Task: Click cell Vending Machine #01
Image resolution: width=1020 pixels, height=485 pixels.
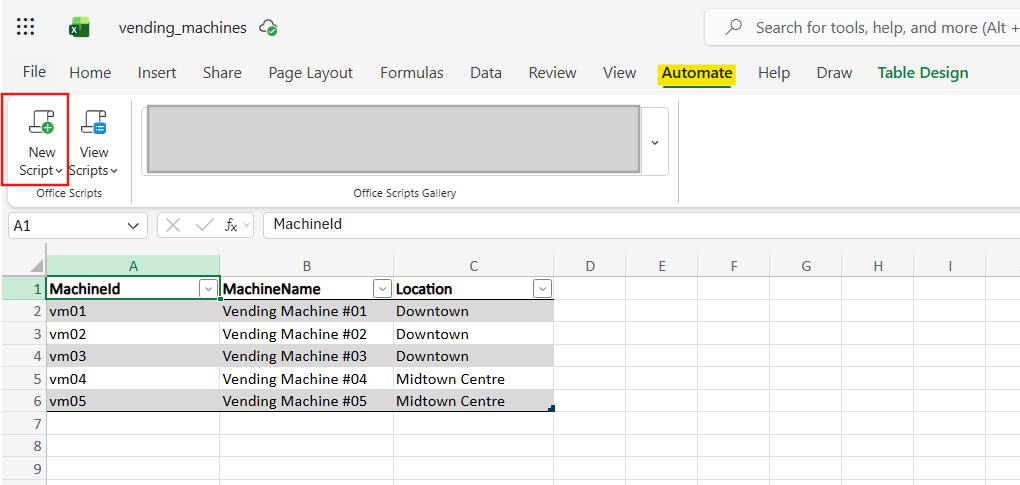Action: tap(306, 311)
